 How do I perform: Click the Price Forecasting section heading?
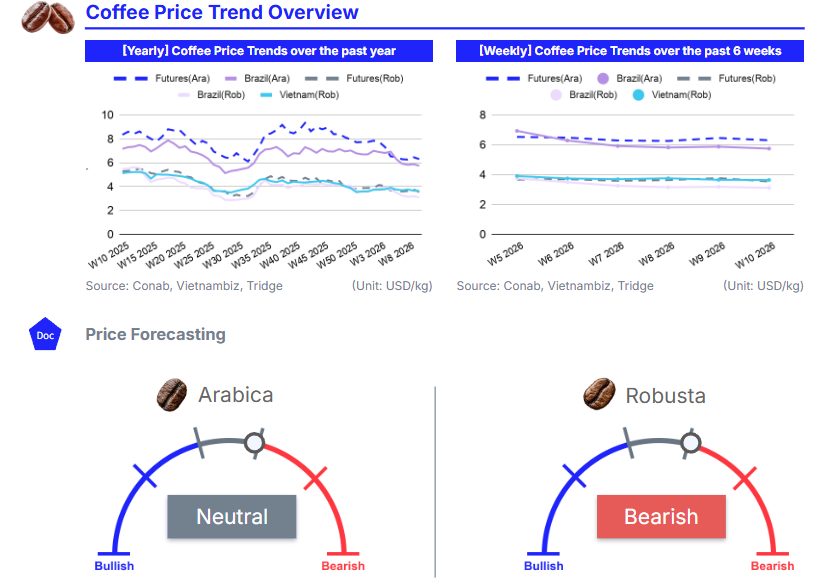(x=155, y=335)
